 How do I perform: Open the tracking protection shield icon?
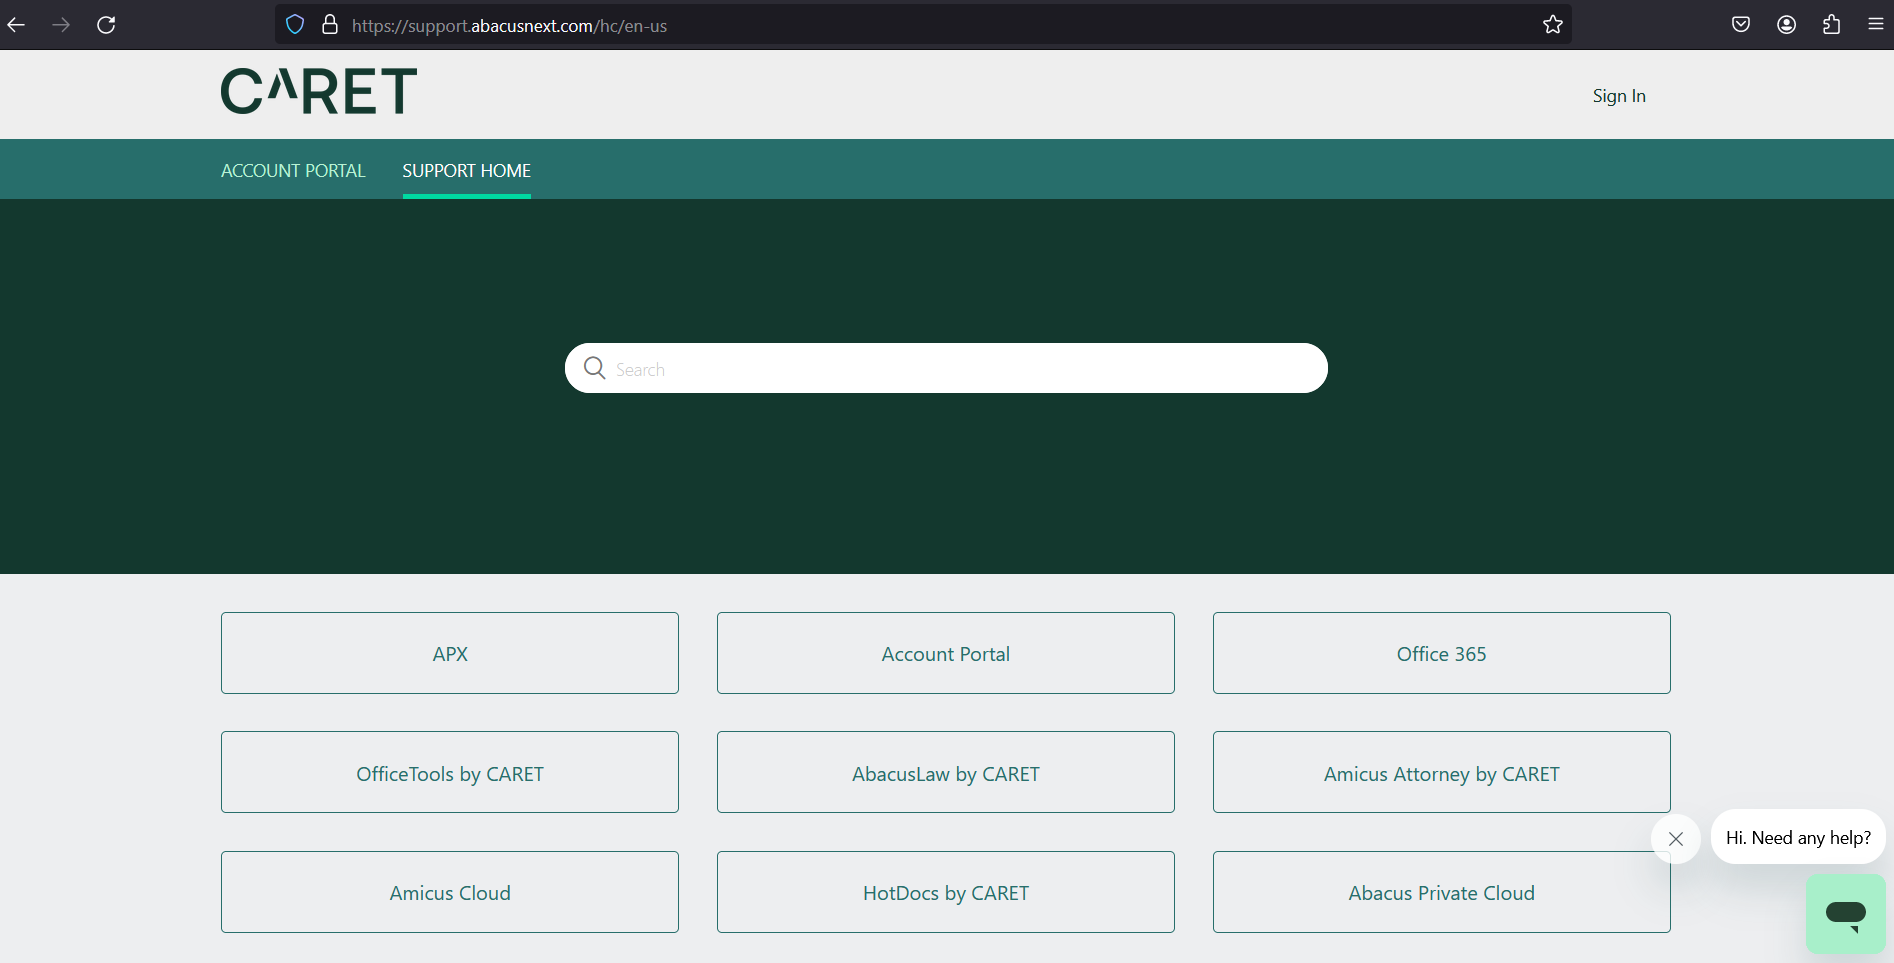coord(295,25)
